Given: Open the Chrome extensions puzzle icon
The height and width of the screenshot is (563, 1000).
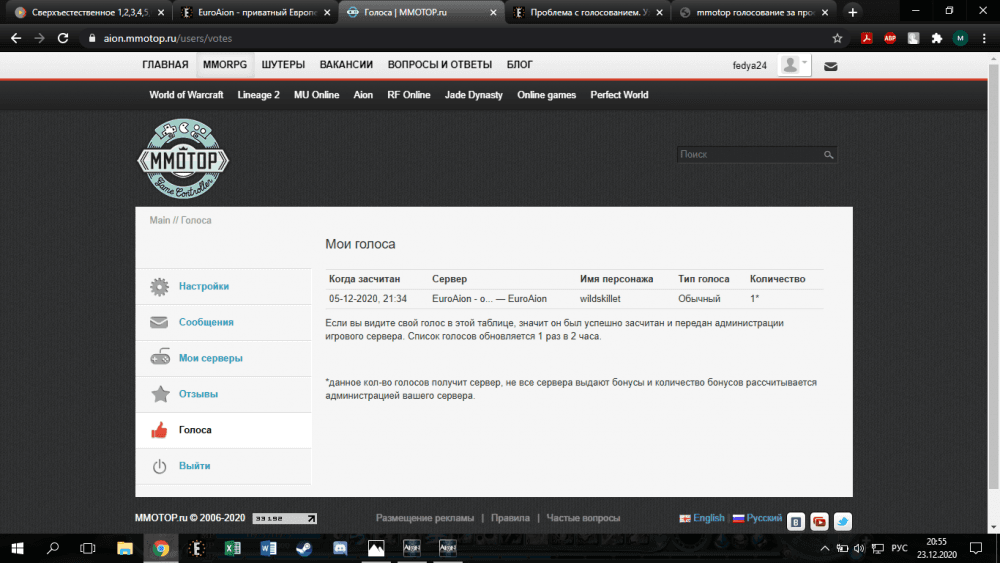Looking at the screenshot, I should [936, 38].
